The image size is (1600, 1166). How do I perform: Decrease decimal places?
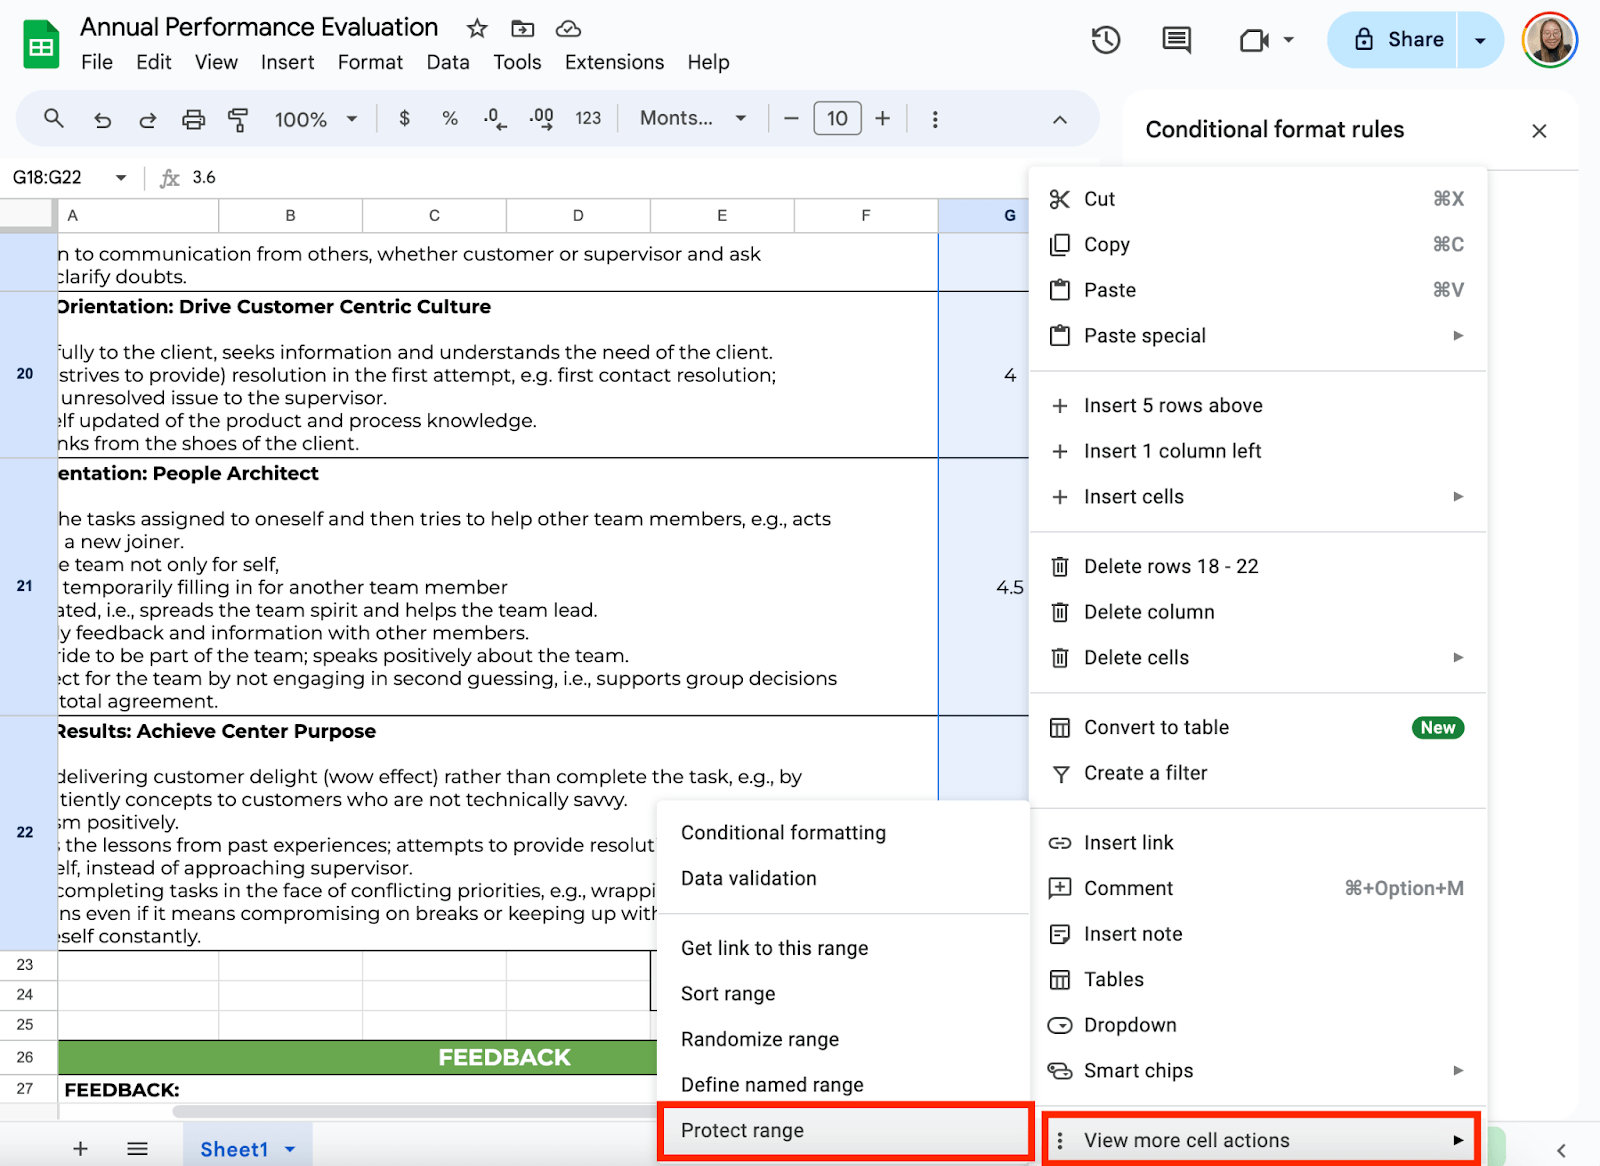tap(495, 119)
